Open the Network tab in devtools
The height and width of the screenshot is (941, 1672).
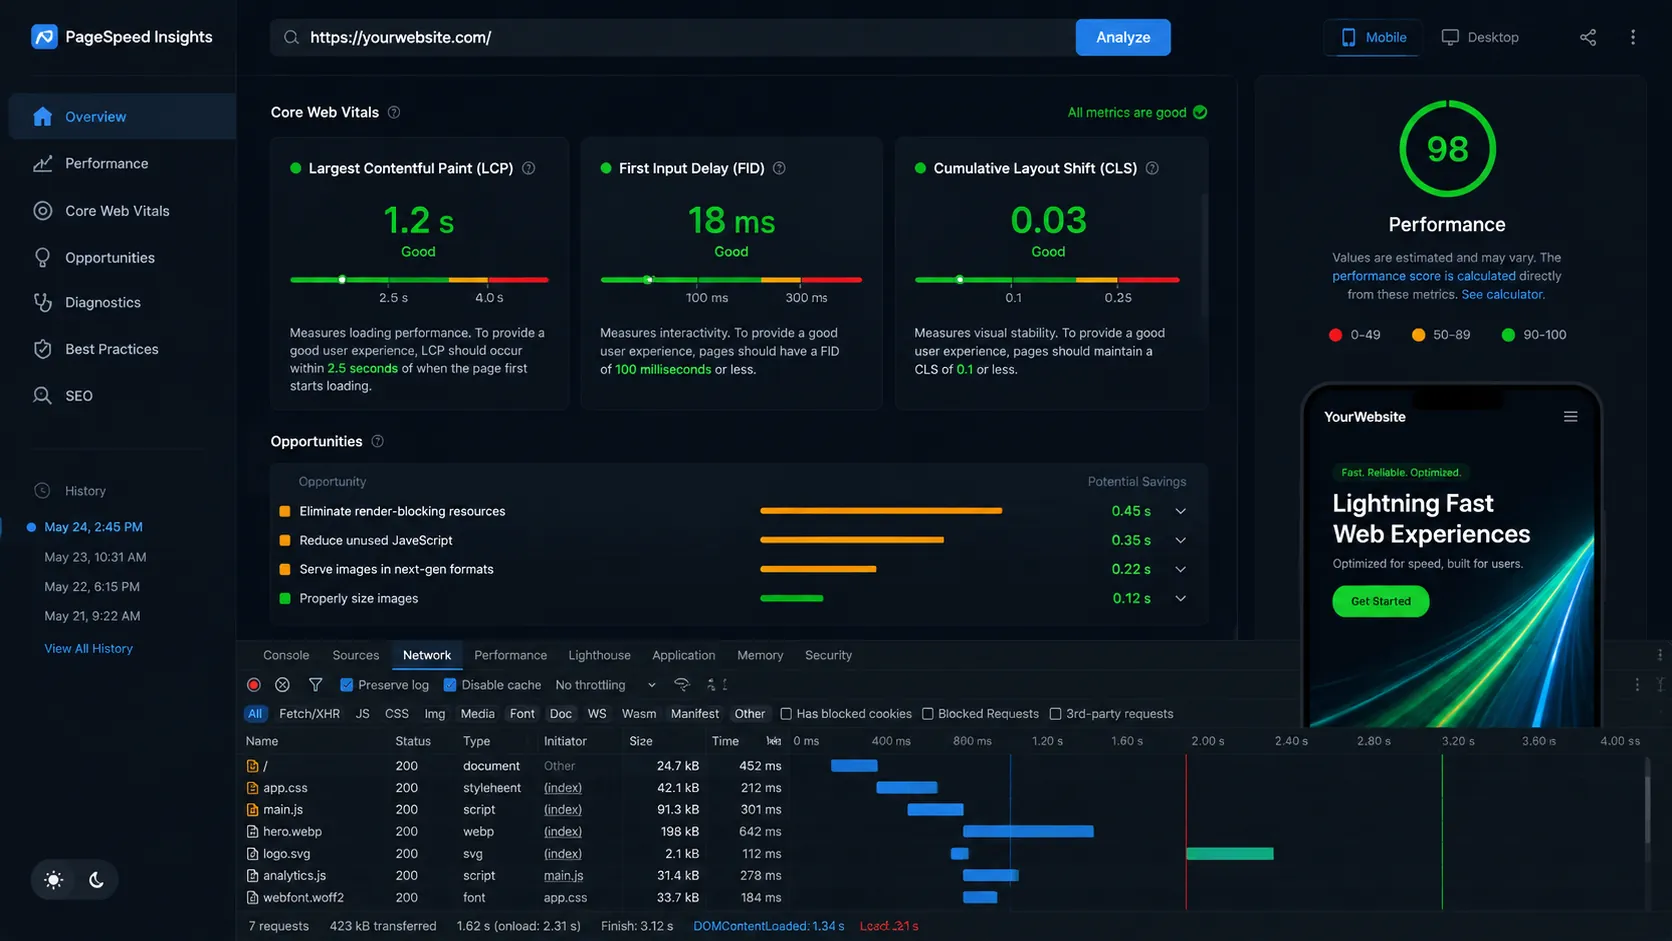click(427, 655)
